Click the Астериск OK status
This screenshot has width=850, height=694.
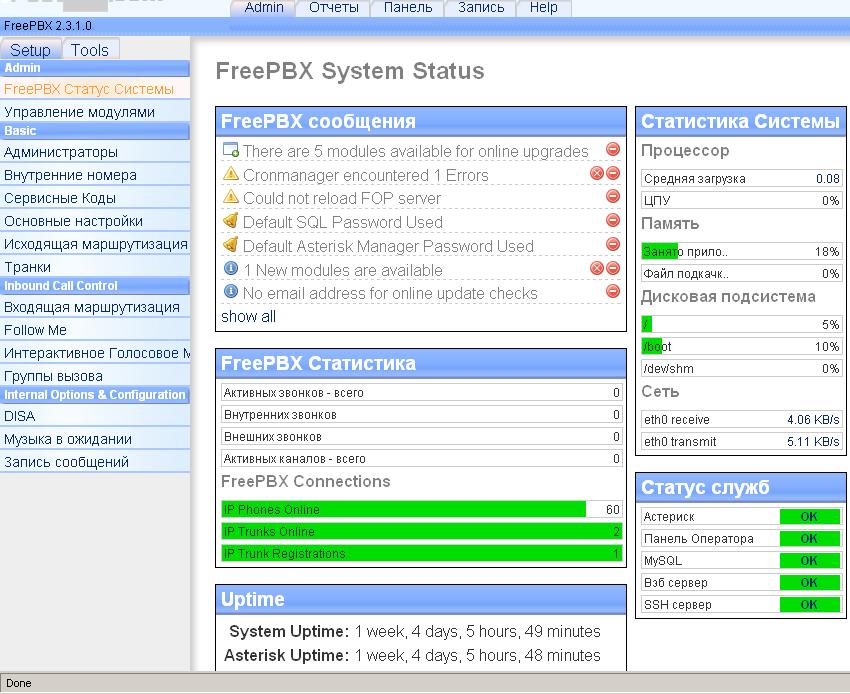click(809, 517)
